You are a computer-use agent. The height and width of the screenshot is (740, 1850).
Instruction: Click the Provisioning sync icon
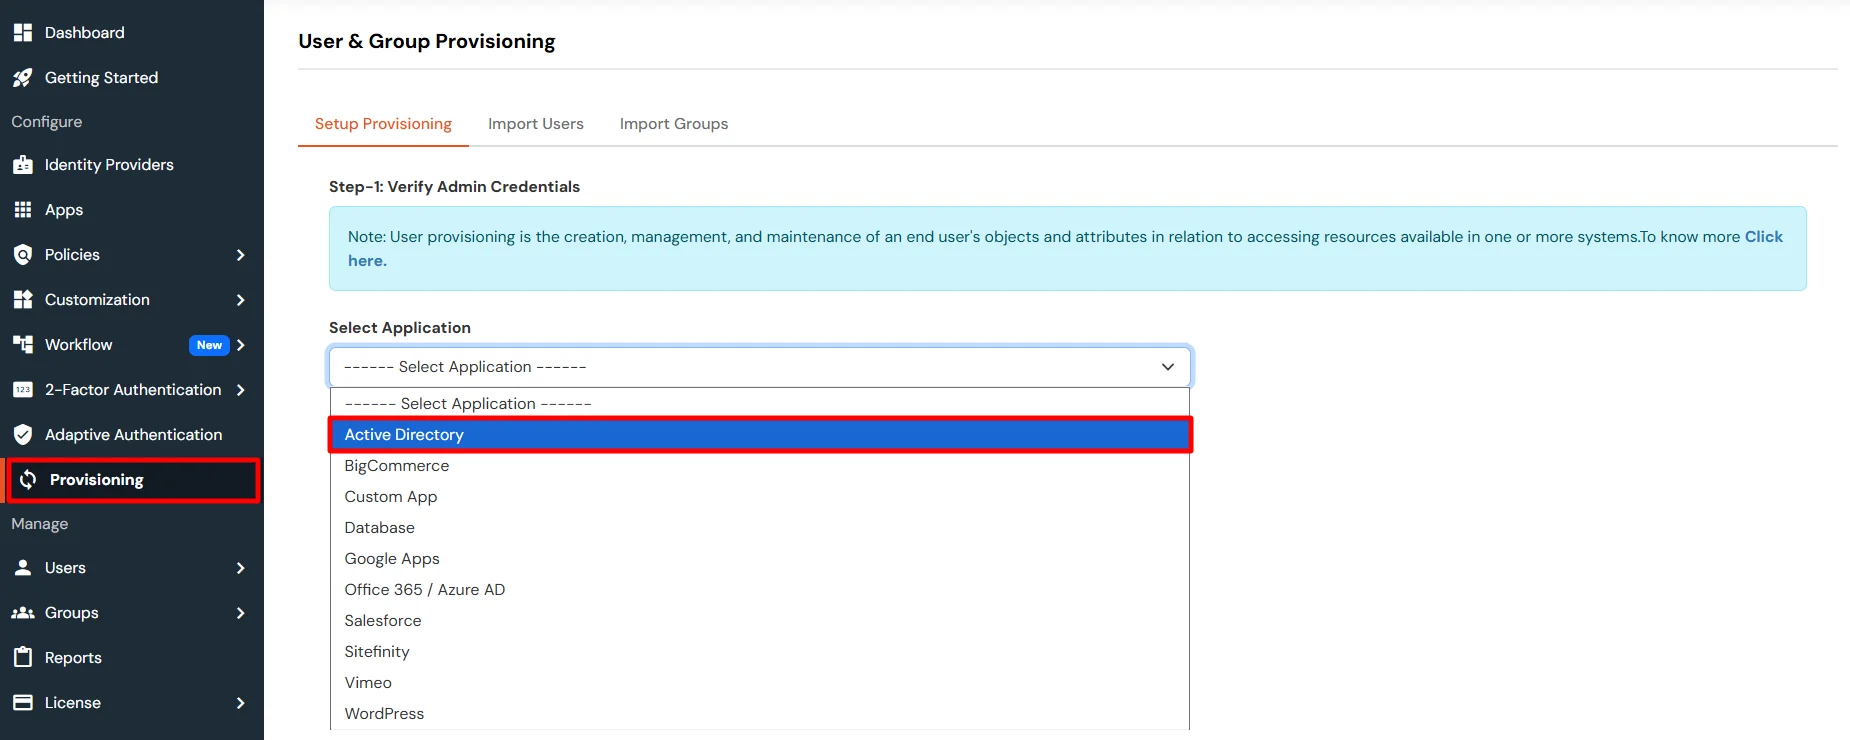coord(28,480)
